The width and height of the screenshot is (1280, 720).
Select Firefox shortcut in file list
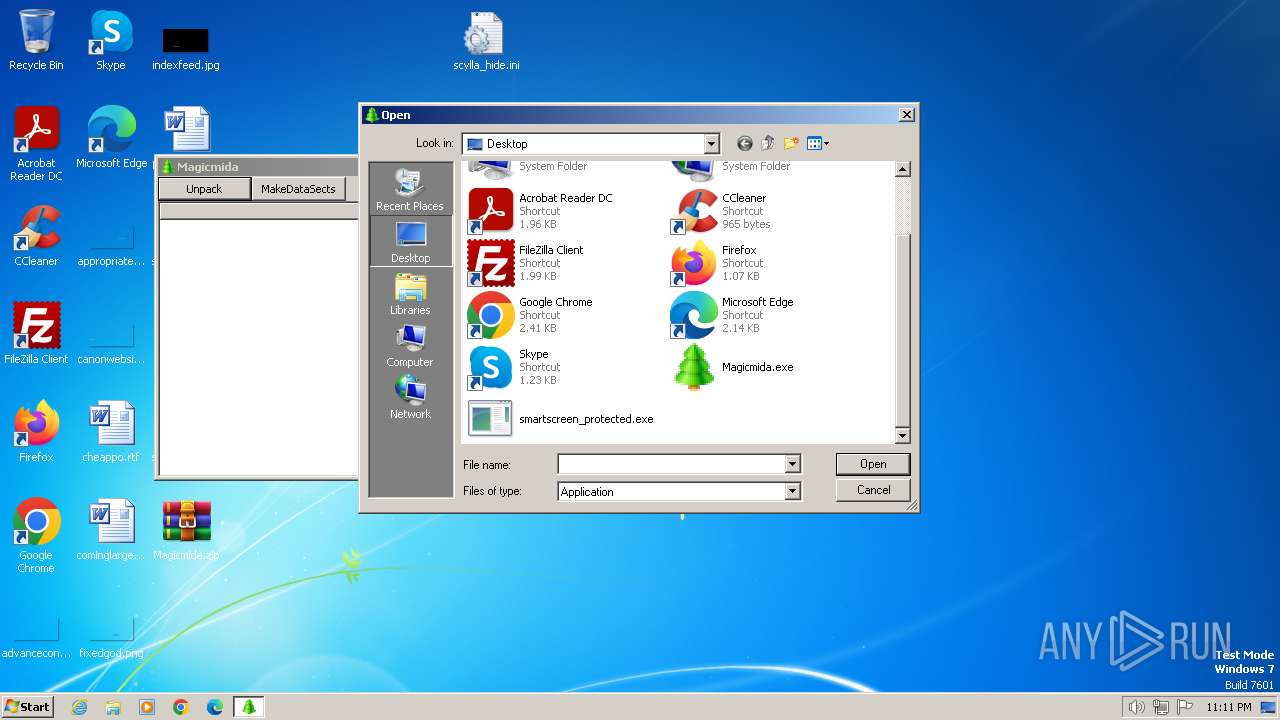click(x=716, y=263)
